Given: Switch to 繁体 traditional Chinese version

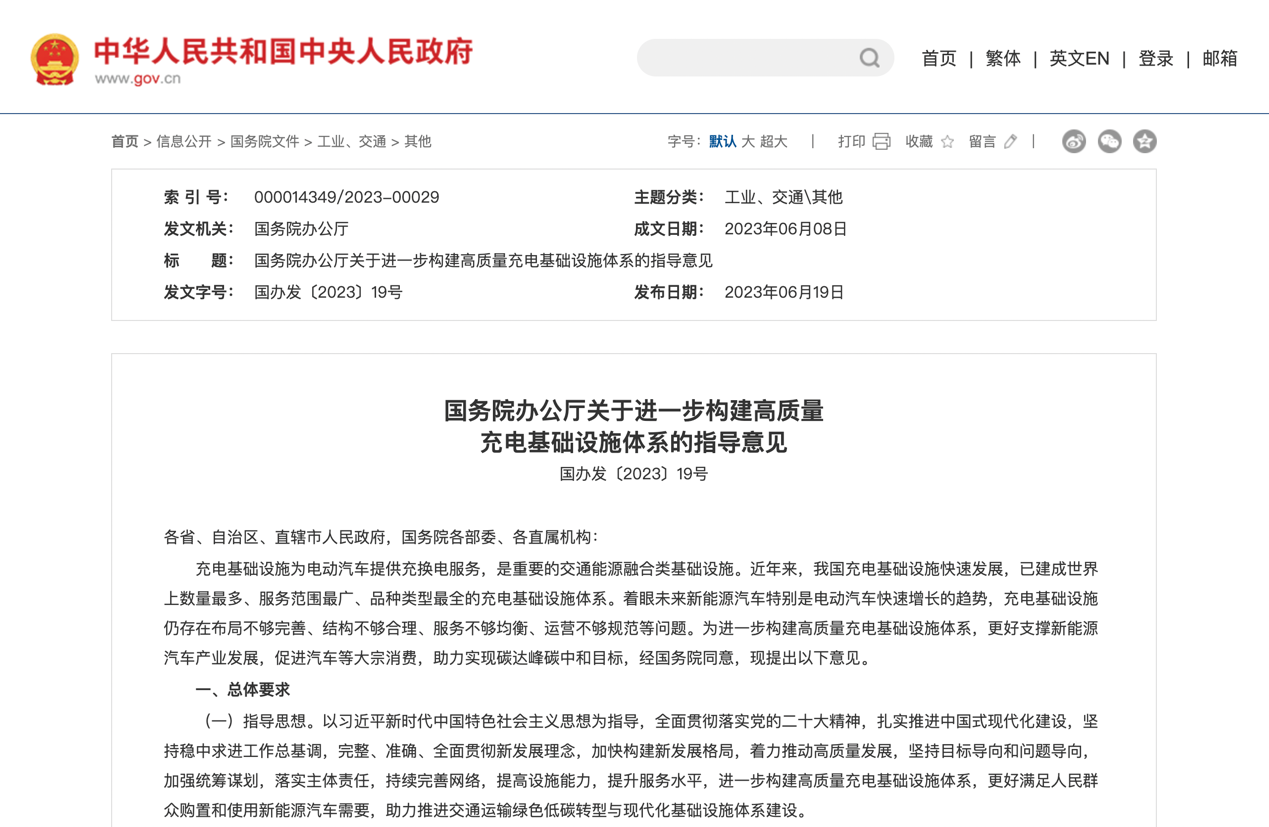Looking at the screenshot, I should tap(1002, 59).
